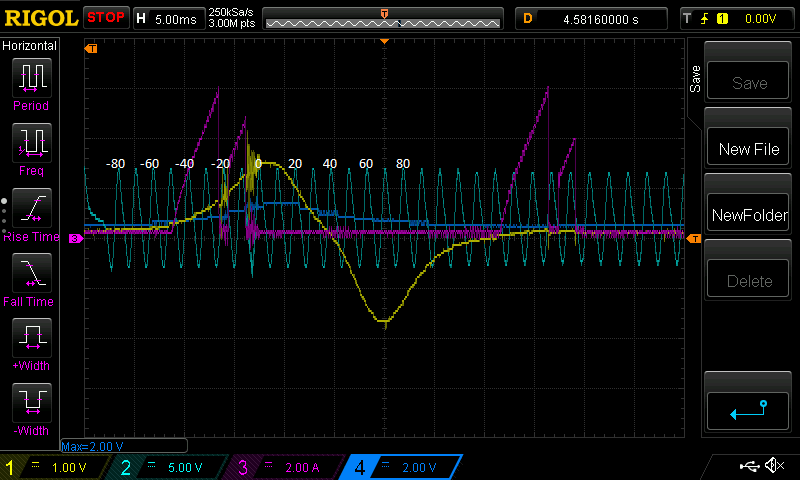
Task: Click the red STOP run status indicator
Action: point(106,17)
